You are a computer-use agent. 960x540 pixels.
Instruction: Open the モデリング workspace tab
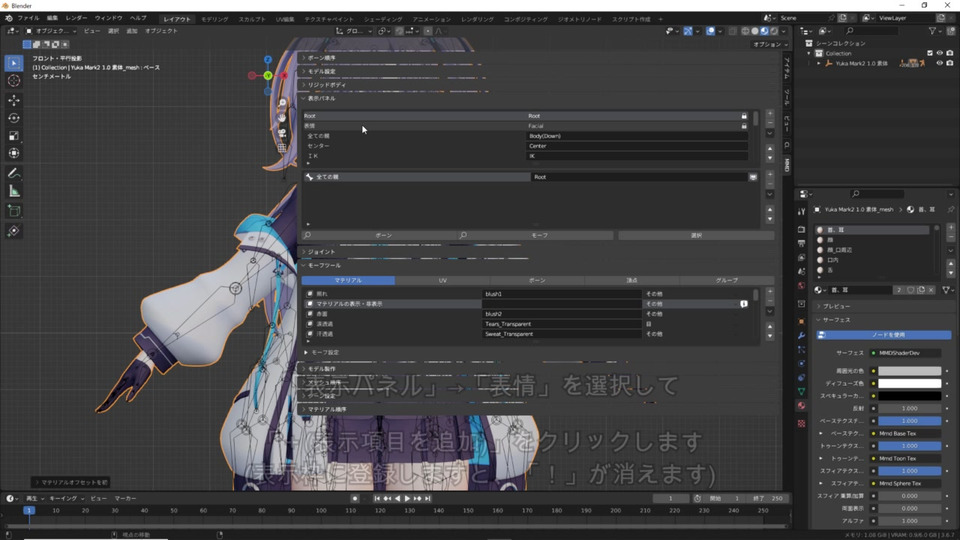pos(214,19)
